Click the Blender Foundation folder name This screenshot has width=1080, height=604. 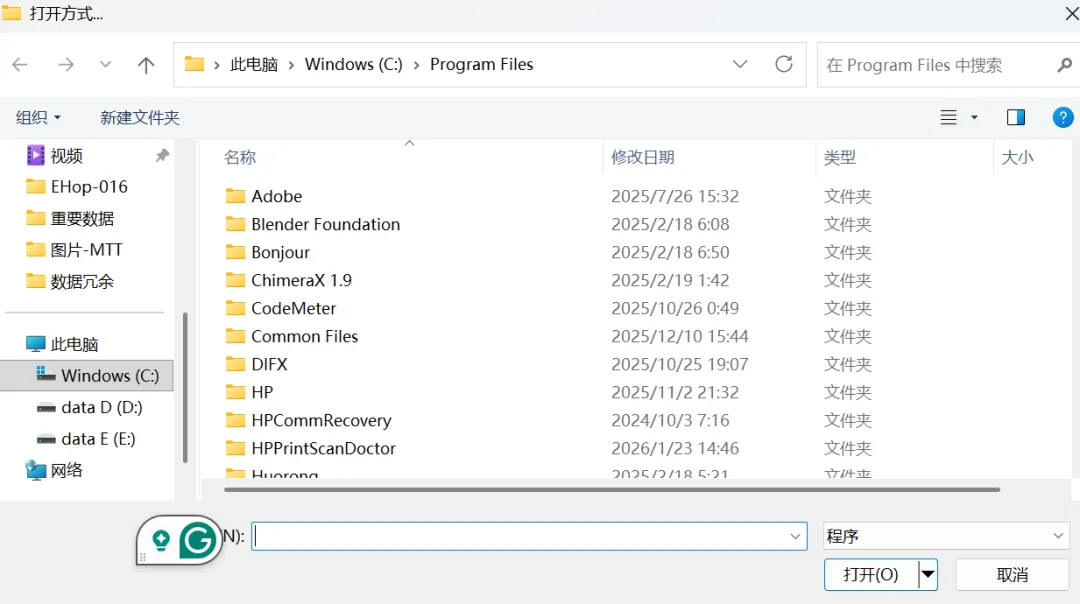tap(326, 224)
